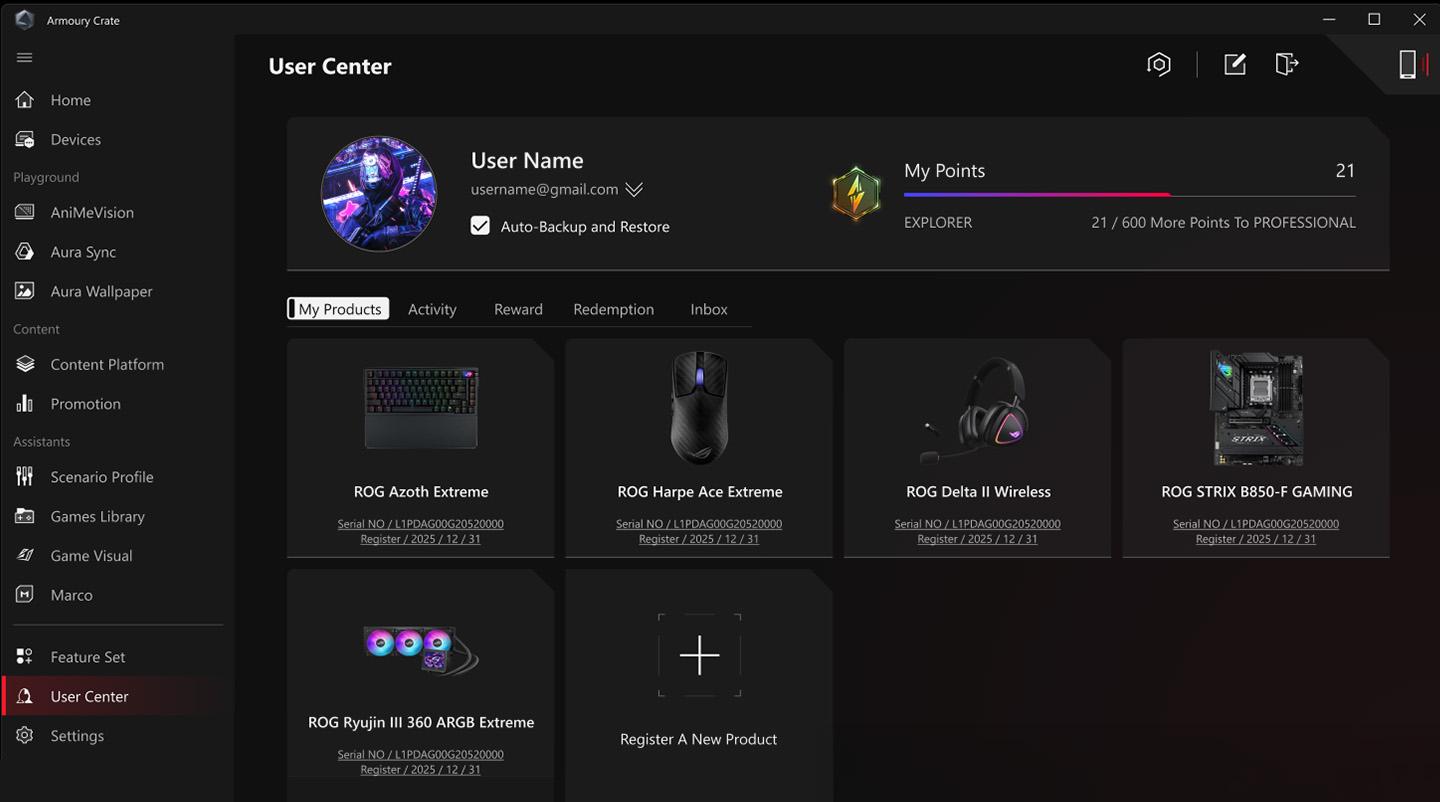Open the Content Platform sidebar icon
This screenshot has height=802, width=1440.
click(x=25, y=364)
